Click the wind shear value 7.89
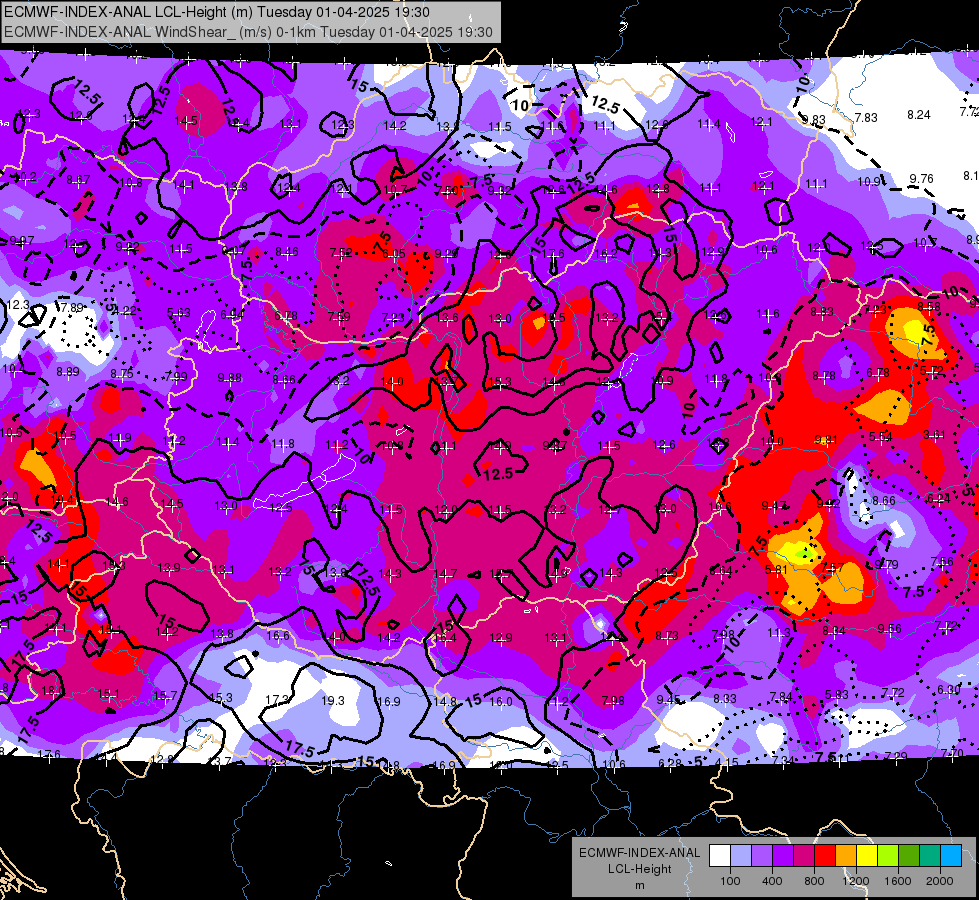Image resolution: width=979 pixels, height=900 pixels. [x=72, y=307]
